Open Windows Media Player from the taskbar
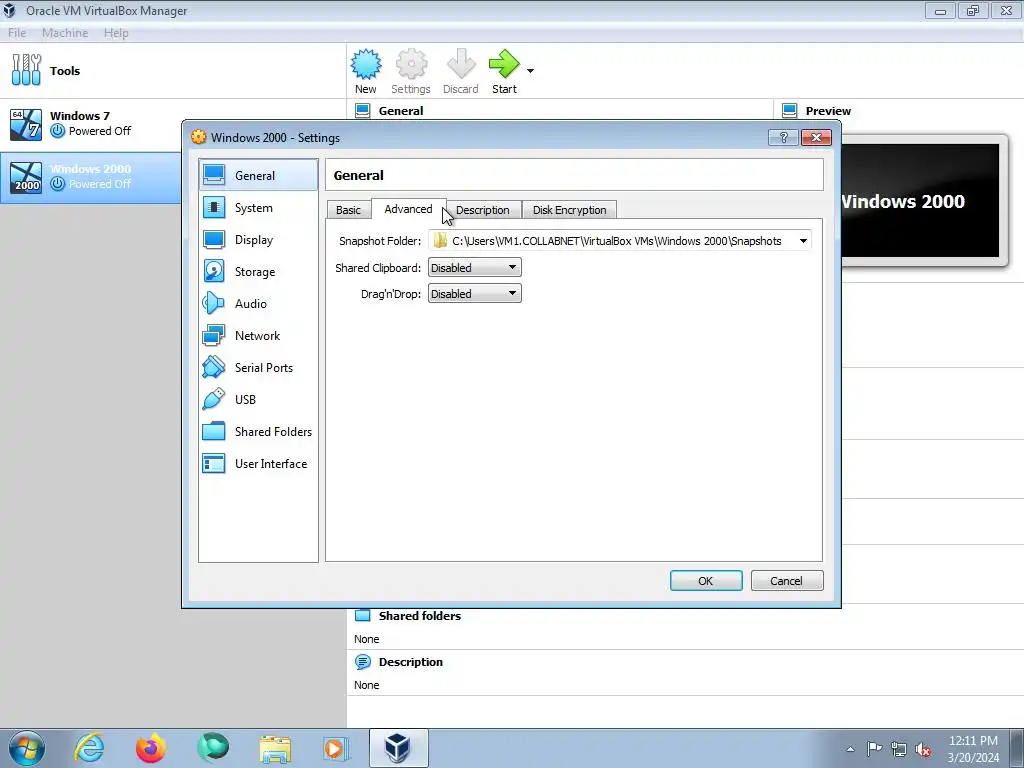The height and width of the screenshot is (768, 1024). tap(336, 748)
